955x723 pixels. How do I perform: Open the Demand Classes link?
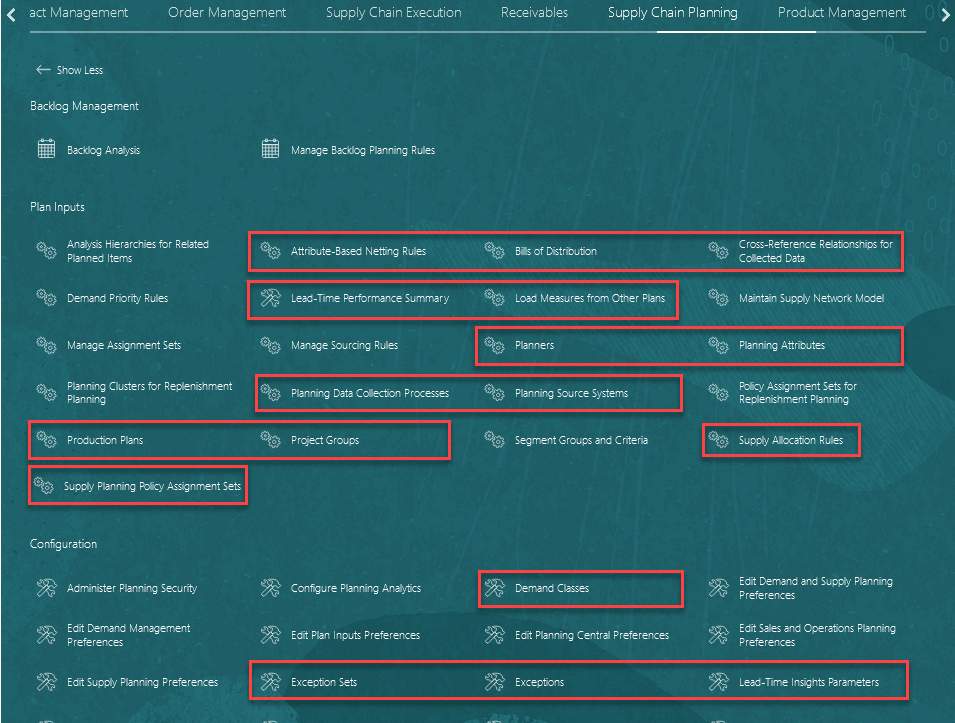point(552,588)
